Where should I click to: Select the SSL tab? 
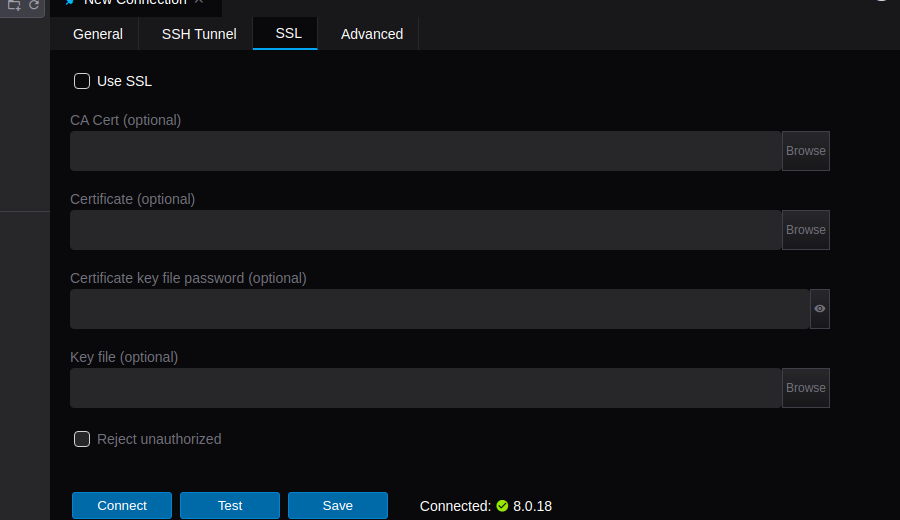click(x=288, y=33)
